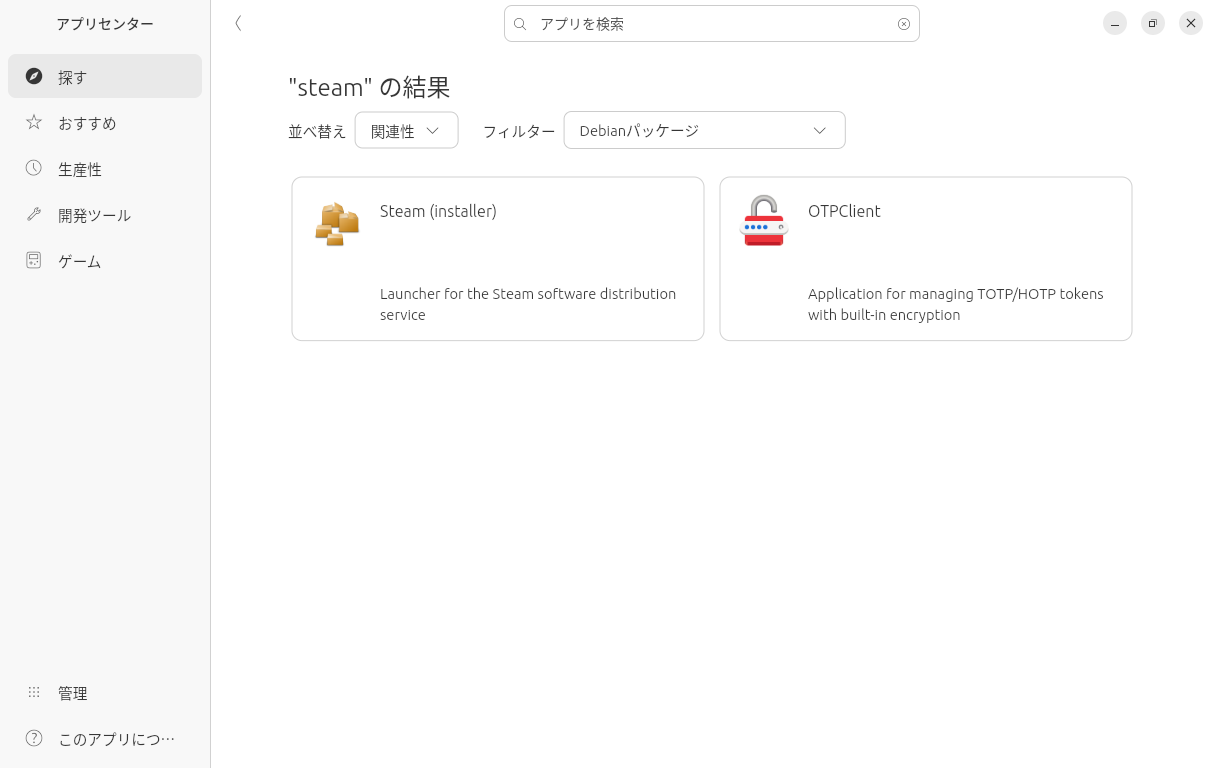Image resolution: width=1213 pixels, height=768 pixels.
Task: Clear the search field with X icon
Action: coord(904,24)
